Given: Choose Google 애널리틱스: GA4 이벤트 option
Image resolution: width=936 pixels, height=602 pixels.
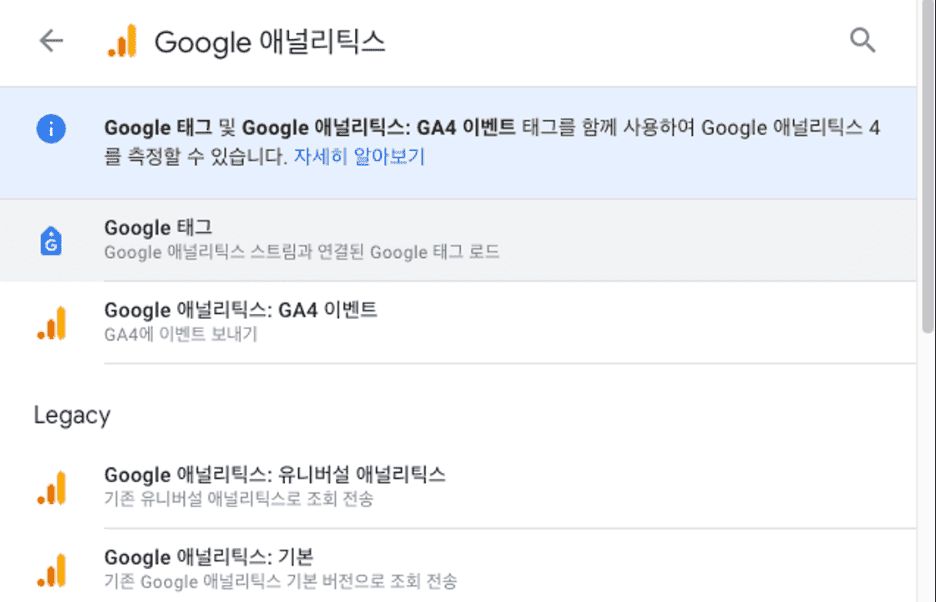Looking at the screenshot, I should tap(240, 310).
